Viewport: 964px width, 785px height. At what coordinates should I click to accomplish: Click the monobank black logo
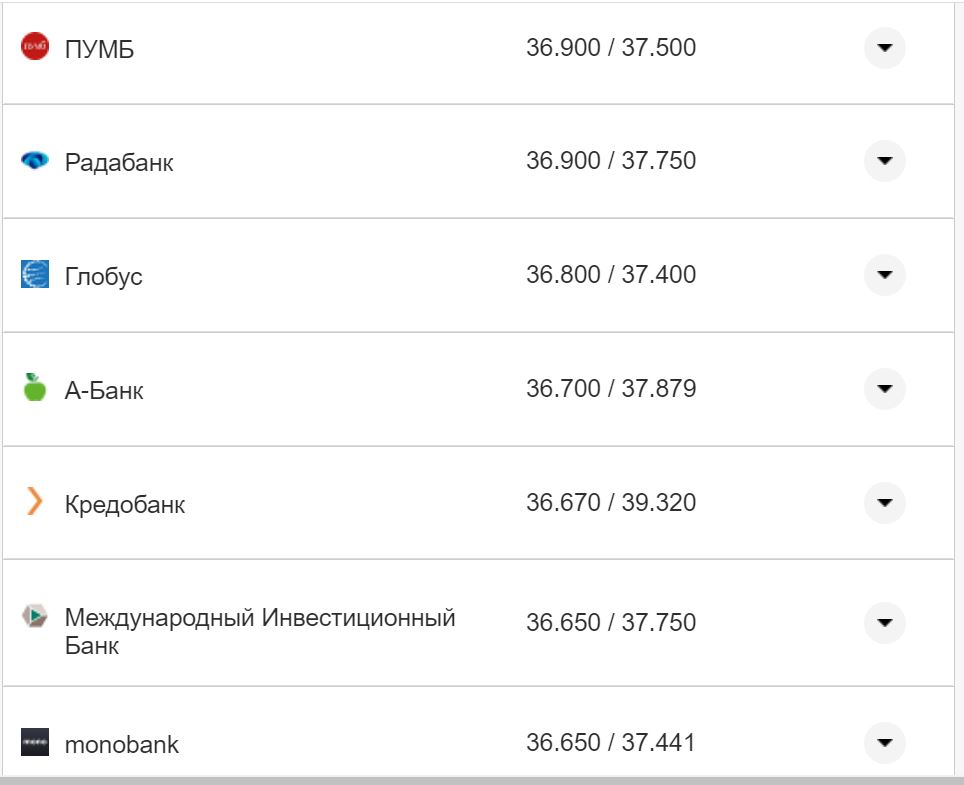coord(35,742)
